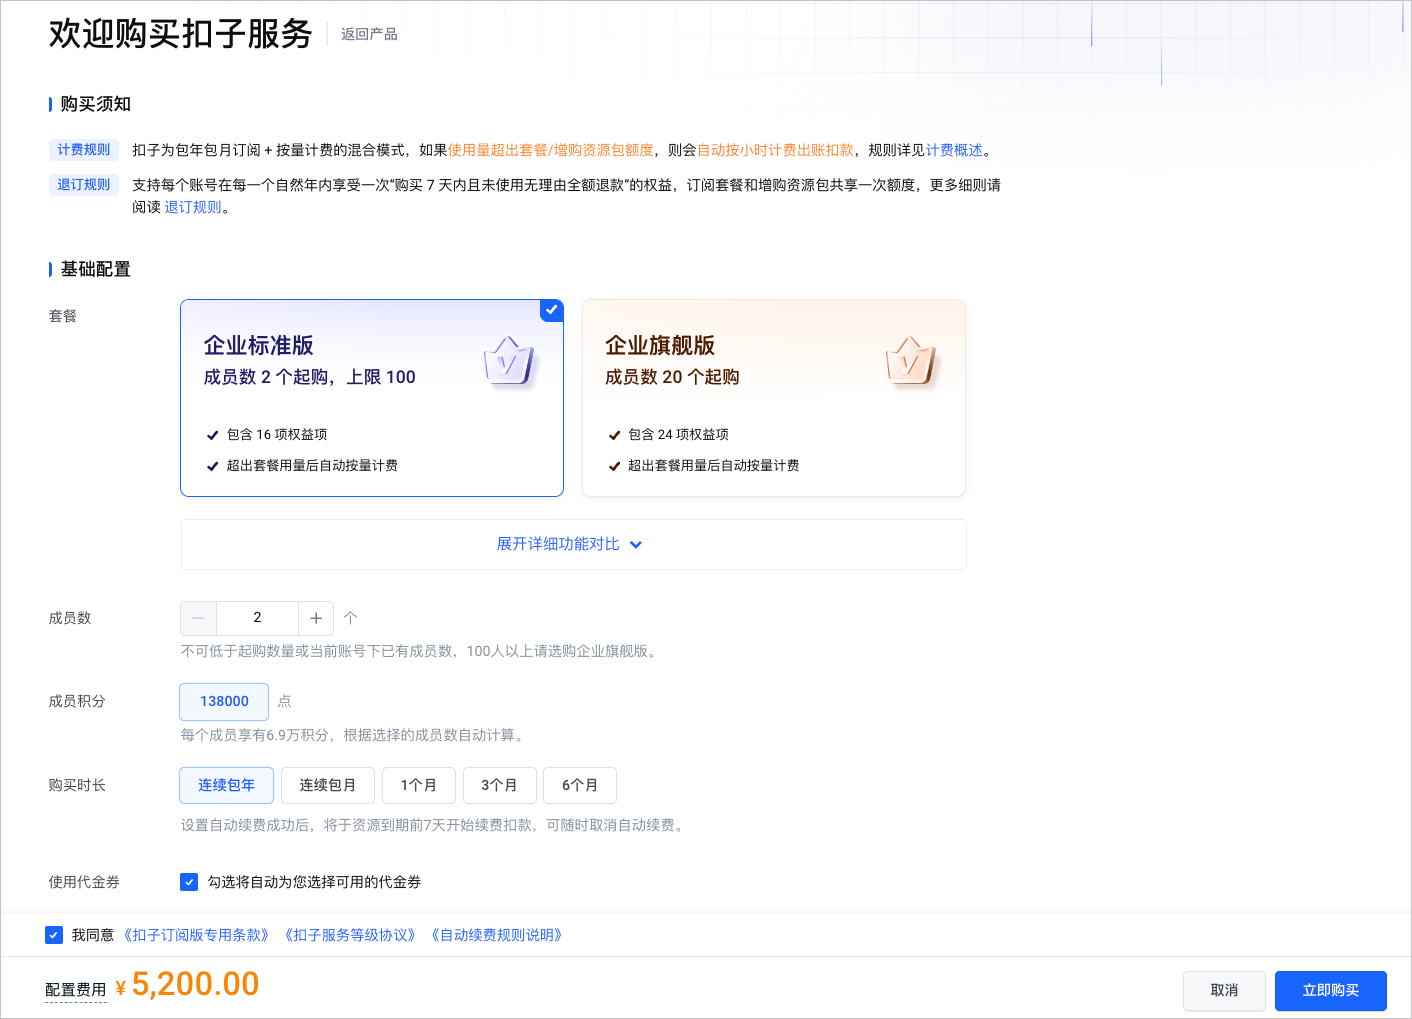Viewport: 1412px width, 1019px height.
Task: Click the minus icon to decrease 成员数
Action: click(x=198, y=618)
